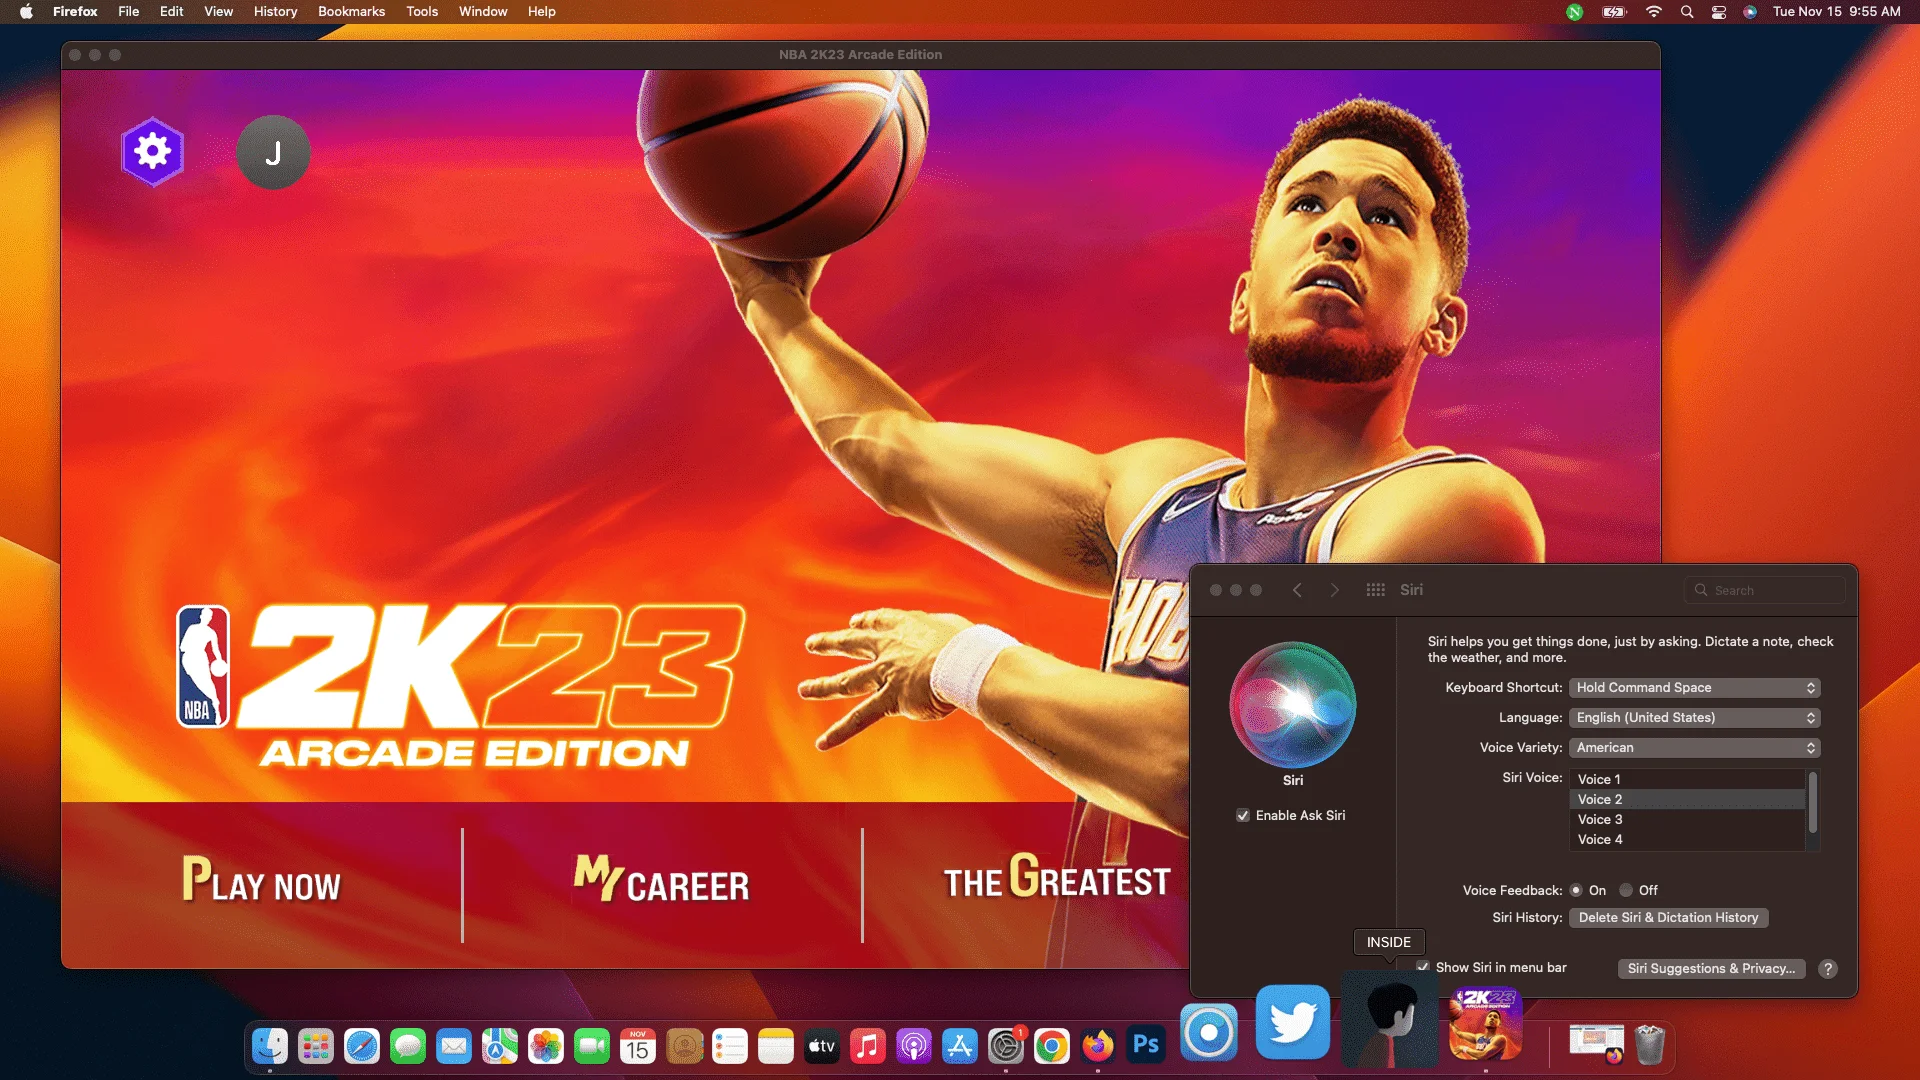Start Play Now mode
Viewport: 1920px width, 1080px height.
(262, 880)
